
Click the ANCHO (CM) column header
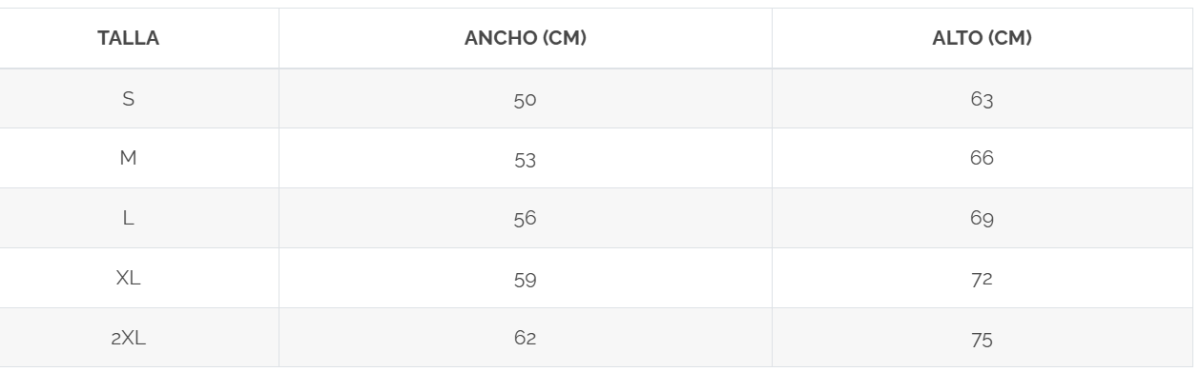tap(525, 39)
